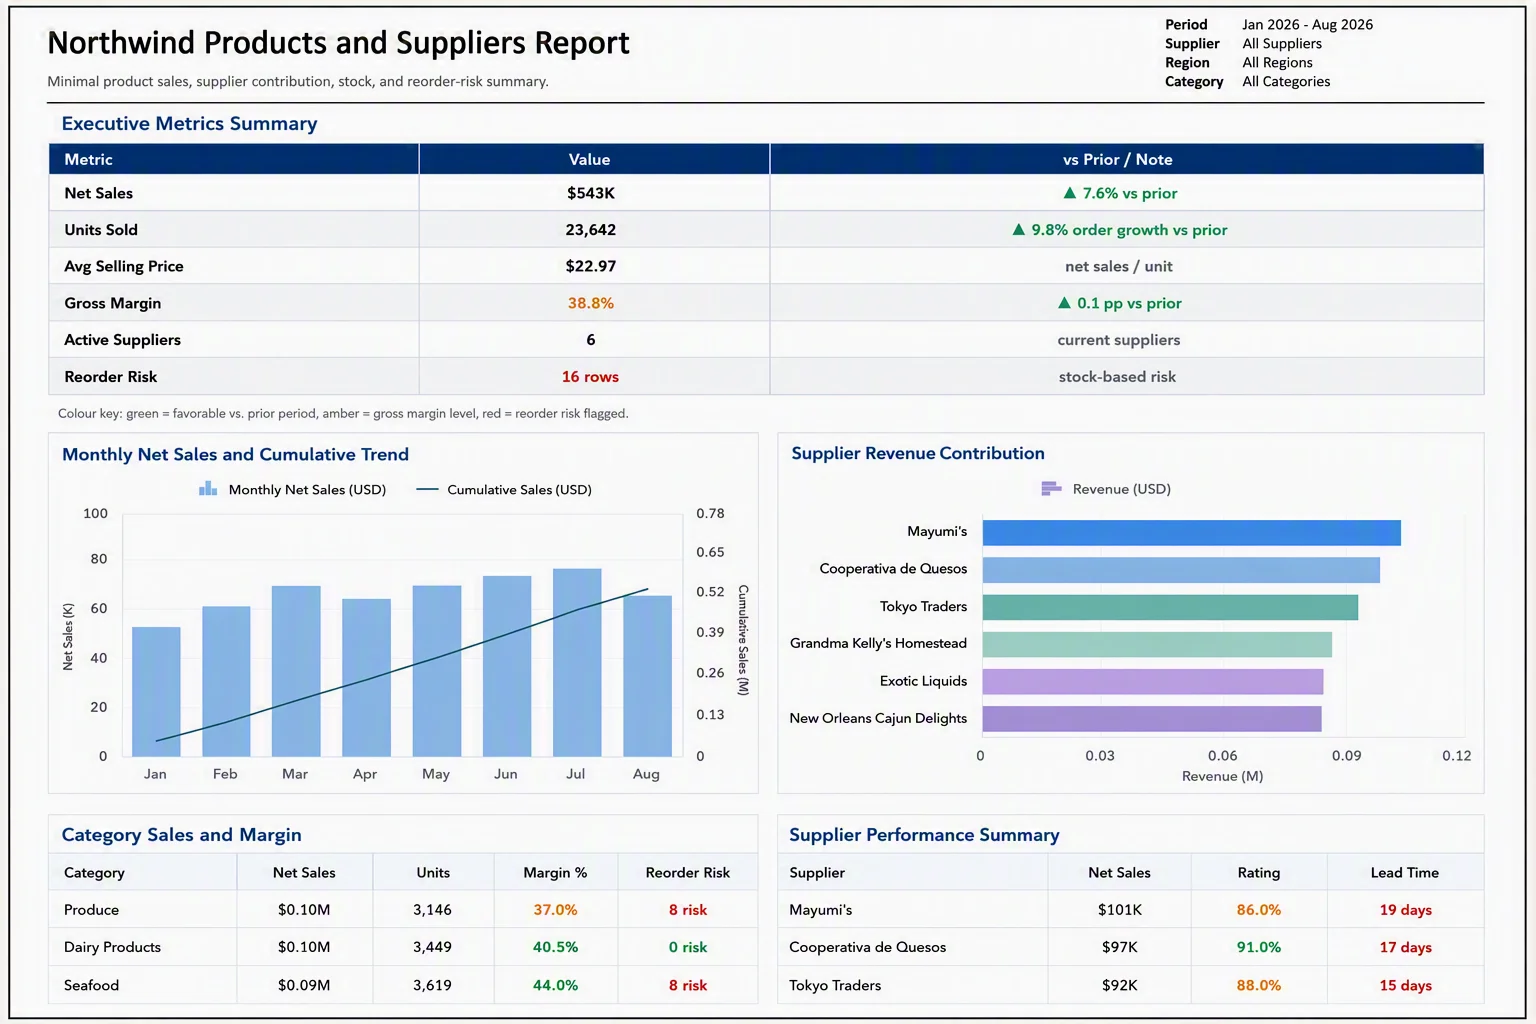1536x1024 pixels.
Task: Click the Monthly Net Sales legend bar icon
Action: 208,488
